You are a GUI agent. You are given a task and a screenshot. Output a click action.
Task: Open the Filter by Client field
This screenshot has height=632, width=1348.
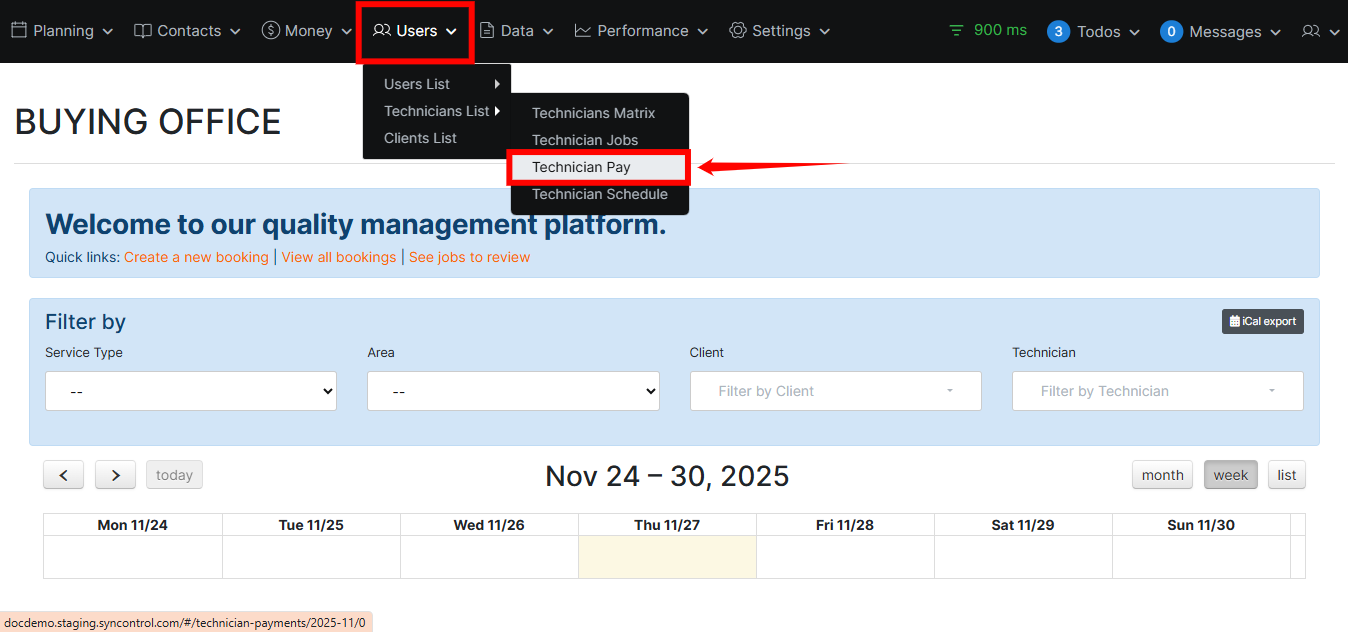835,391
